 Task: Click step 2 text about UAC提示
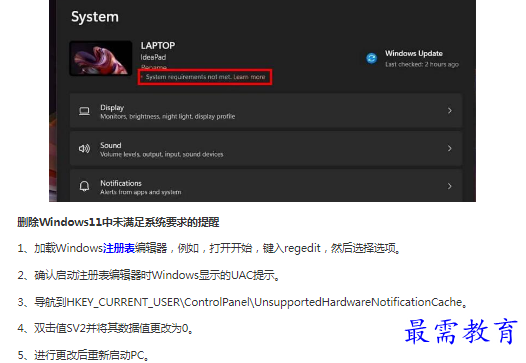coord(149,275)
